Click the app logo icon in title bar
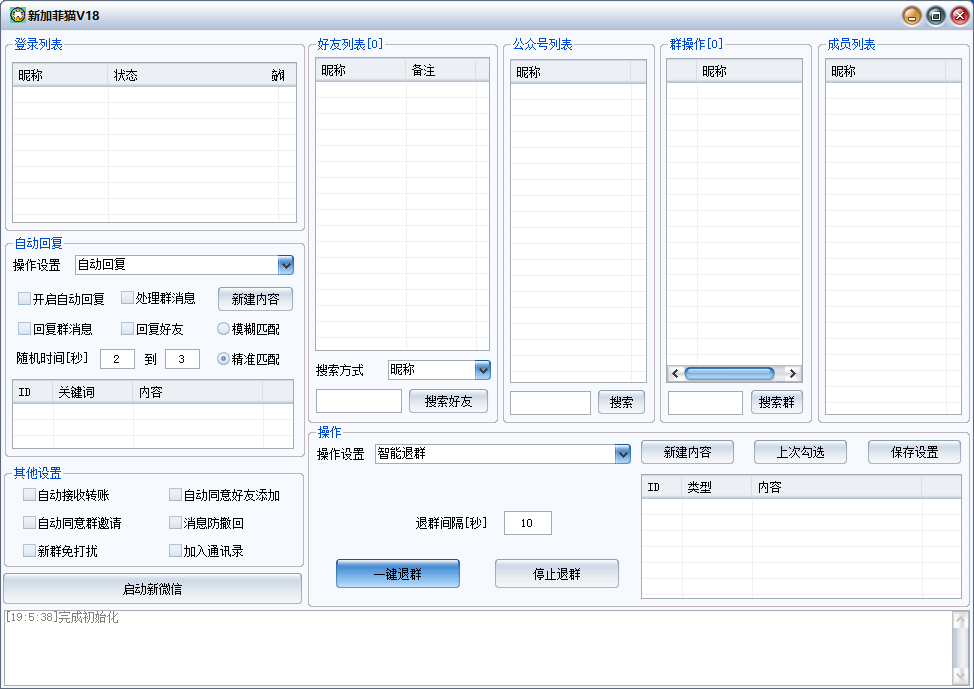This screenshot has height=689, width=974. (x=16, y=15)
